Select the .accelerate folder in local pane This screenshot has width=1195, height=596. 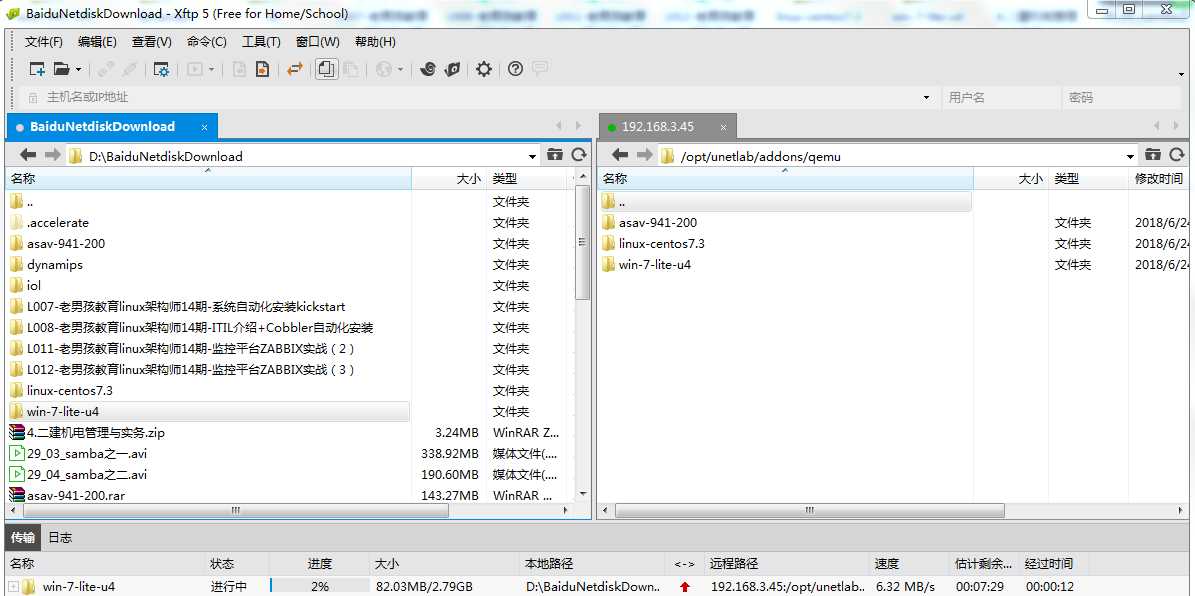58,223
